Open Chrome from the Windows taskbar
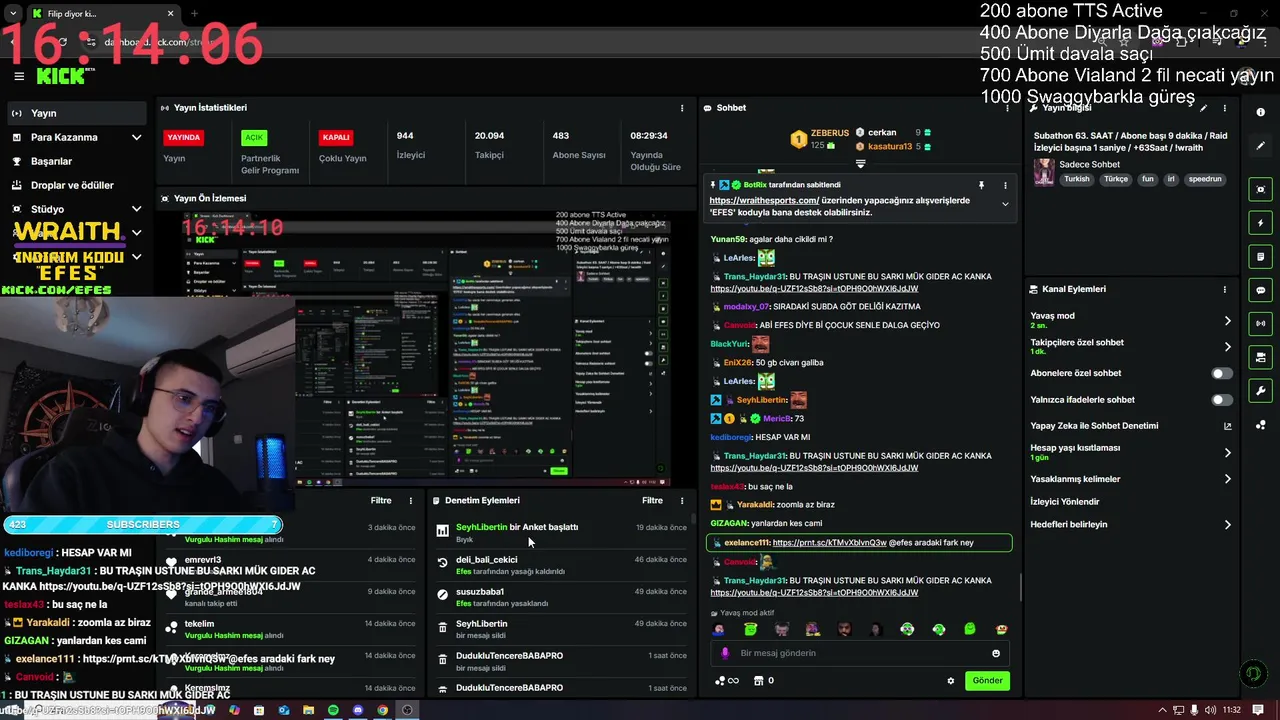This screenshot has height=720, width=1280. [383, 710]
